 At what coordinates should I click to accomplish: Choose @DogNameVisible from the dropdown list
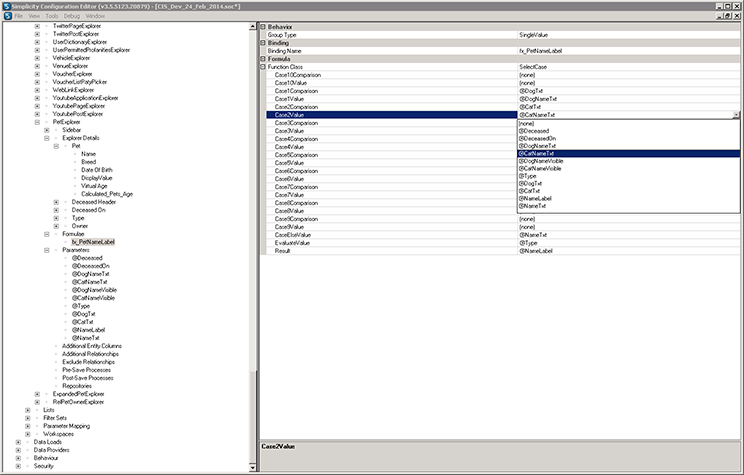click(x=545, y=161)
